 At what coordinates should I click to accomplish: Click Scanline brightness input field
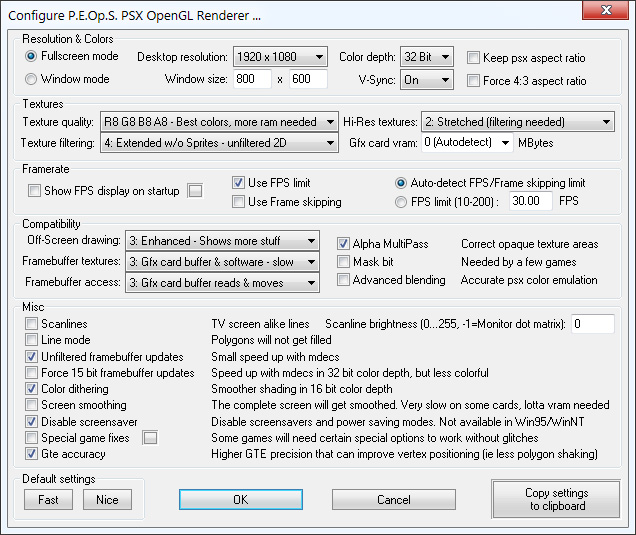click(x=593, y=324)
